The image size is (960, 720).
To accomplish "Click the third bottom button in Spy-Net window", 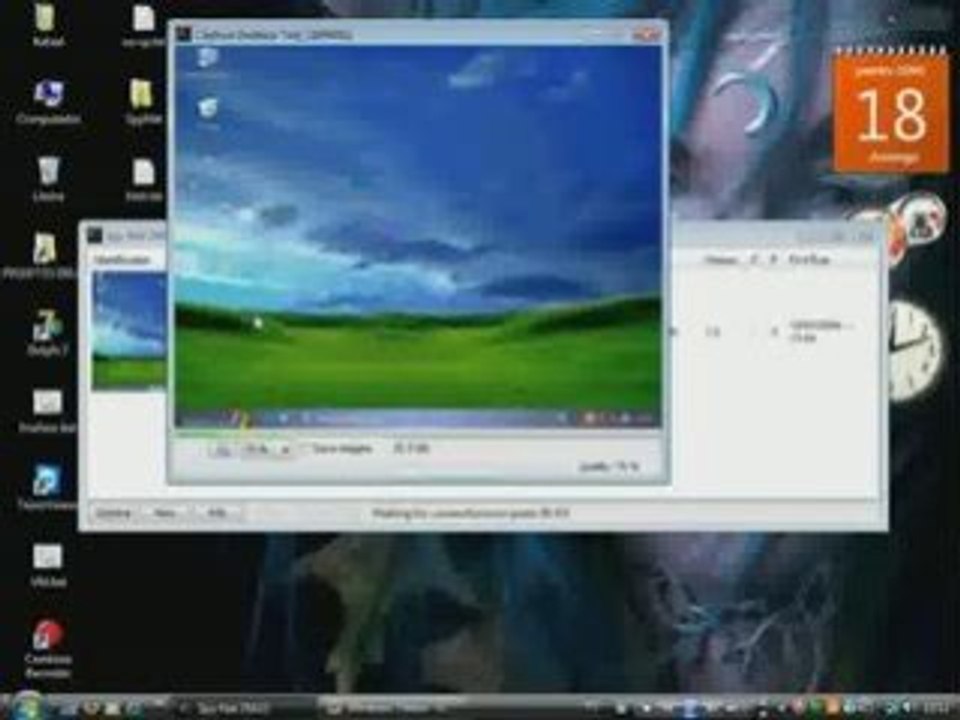I will [216, 513].
